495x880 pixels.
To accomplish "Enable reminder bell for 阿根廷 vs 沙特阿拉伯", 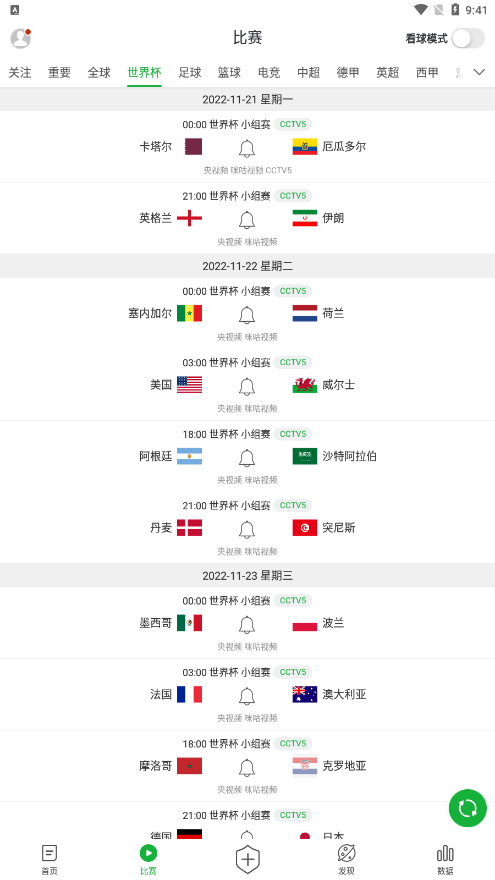I will pyautogui.click(x=247, y=457).
